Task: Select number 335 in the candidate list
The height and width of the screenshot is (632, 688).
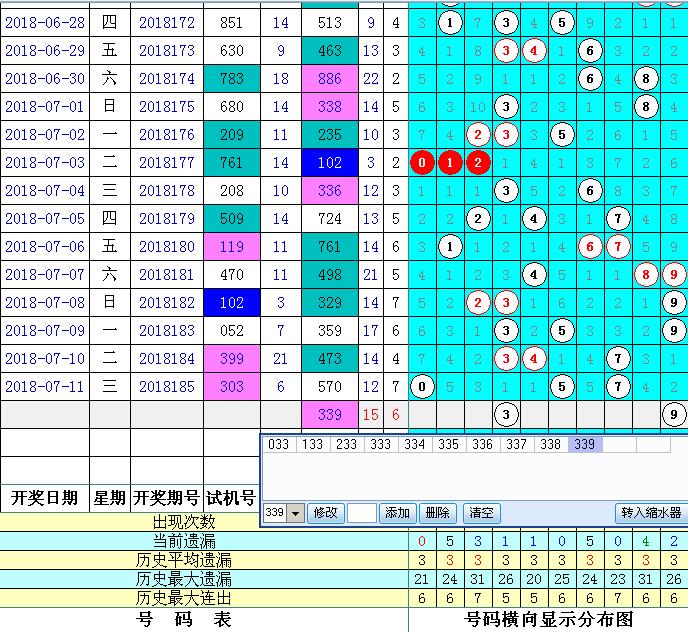Action: tap(448, 444)
